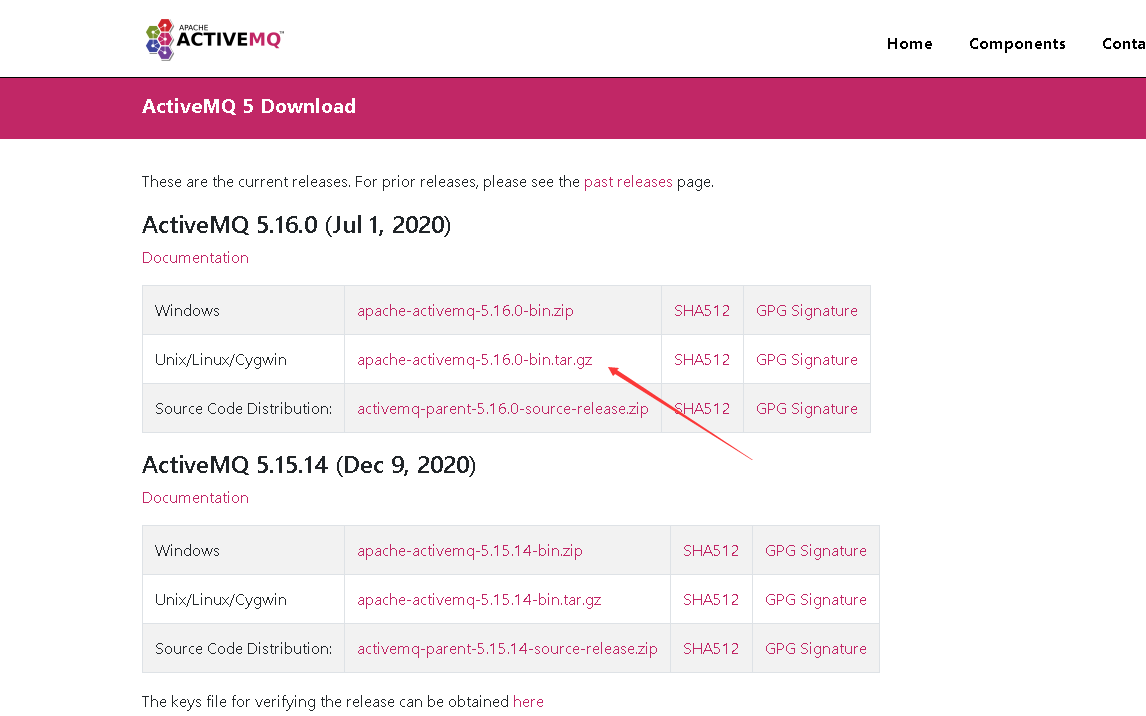This screenshot has height=716, width=1146.
Task: Open SHA512 for 5.16.0 source release
Action: 702,408
